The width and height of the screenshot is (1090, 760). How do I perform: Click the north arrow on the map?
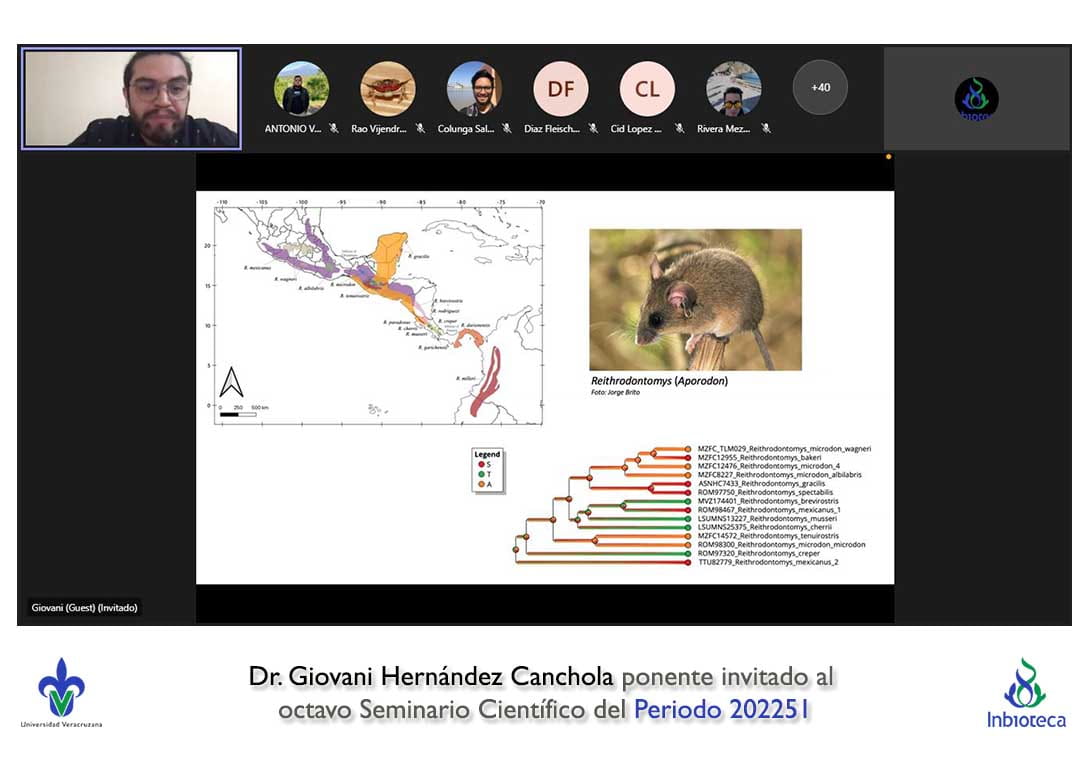(232, 383)
